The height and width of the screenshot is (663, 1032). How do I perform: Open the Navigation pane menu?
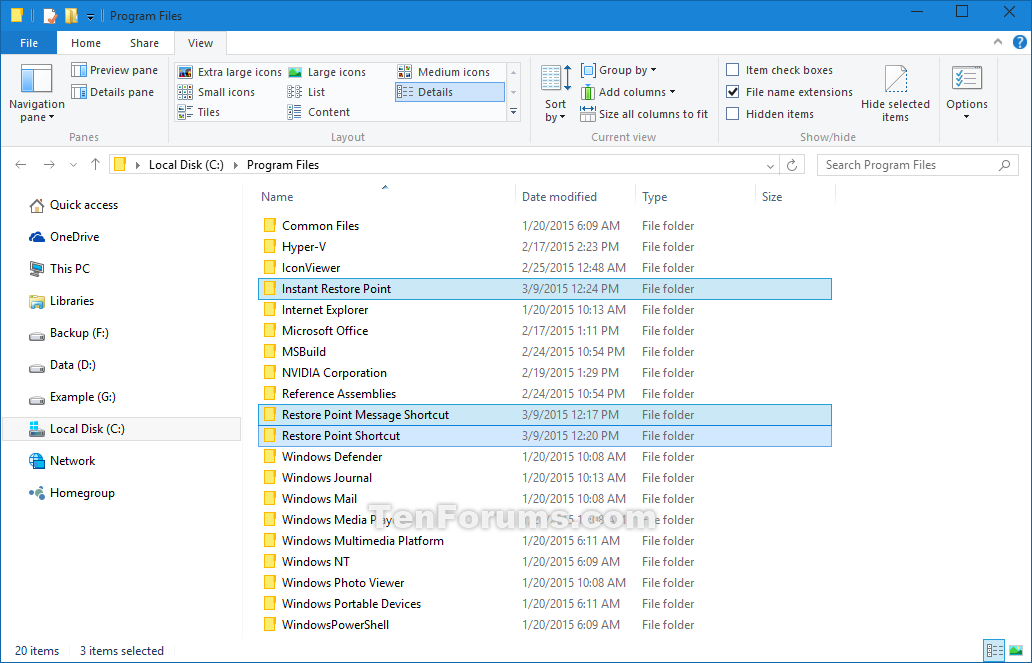point(36,92)
